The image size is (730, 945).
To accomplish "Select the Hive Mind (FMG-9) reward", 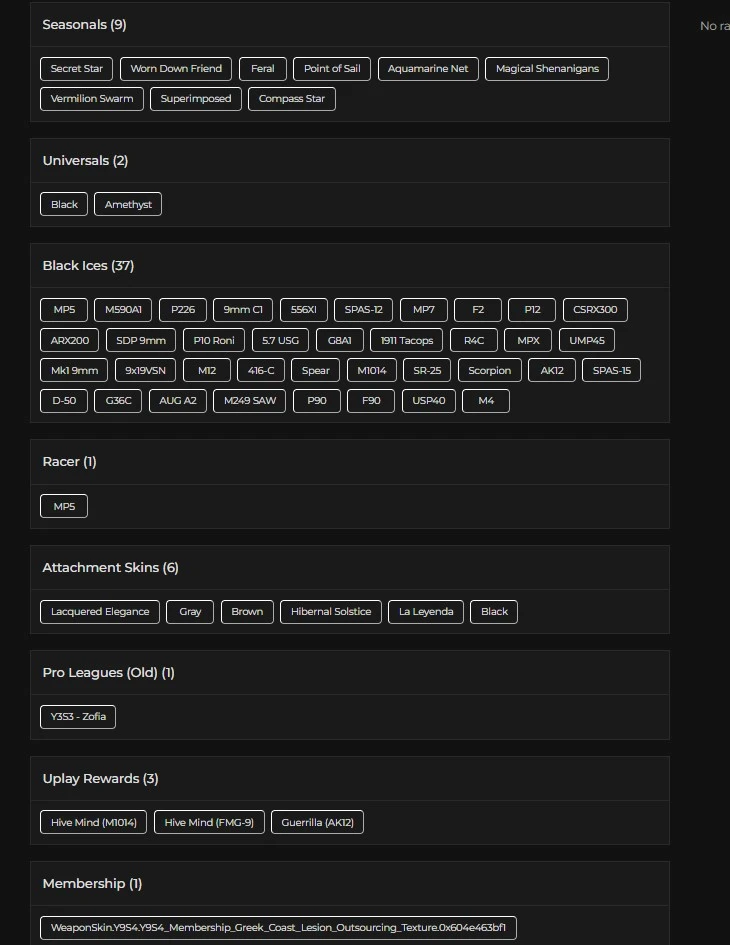I will tap(209, 823).
